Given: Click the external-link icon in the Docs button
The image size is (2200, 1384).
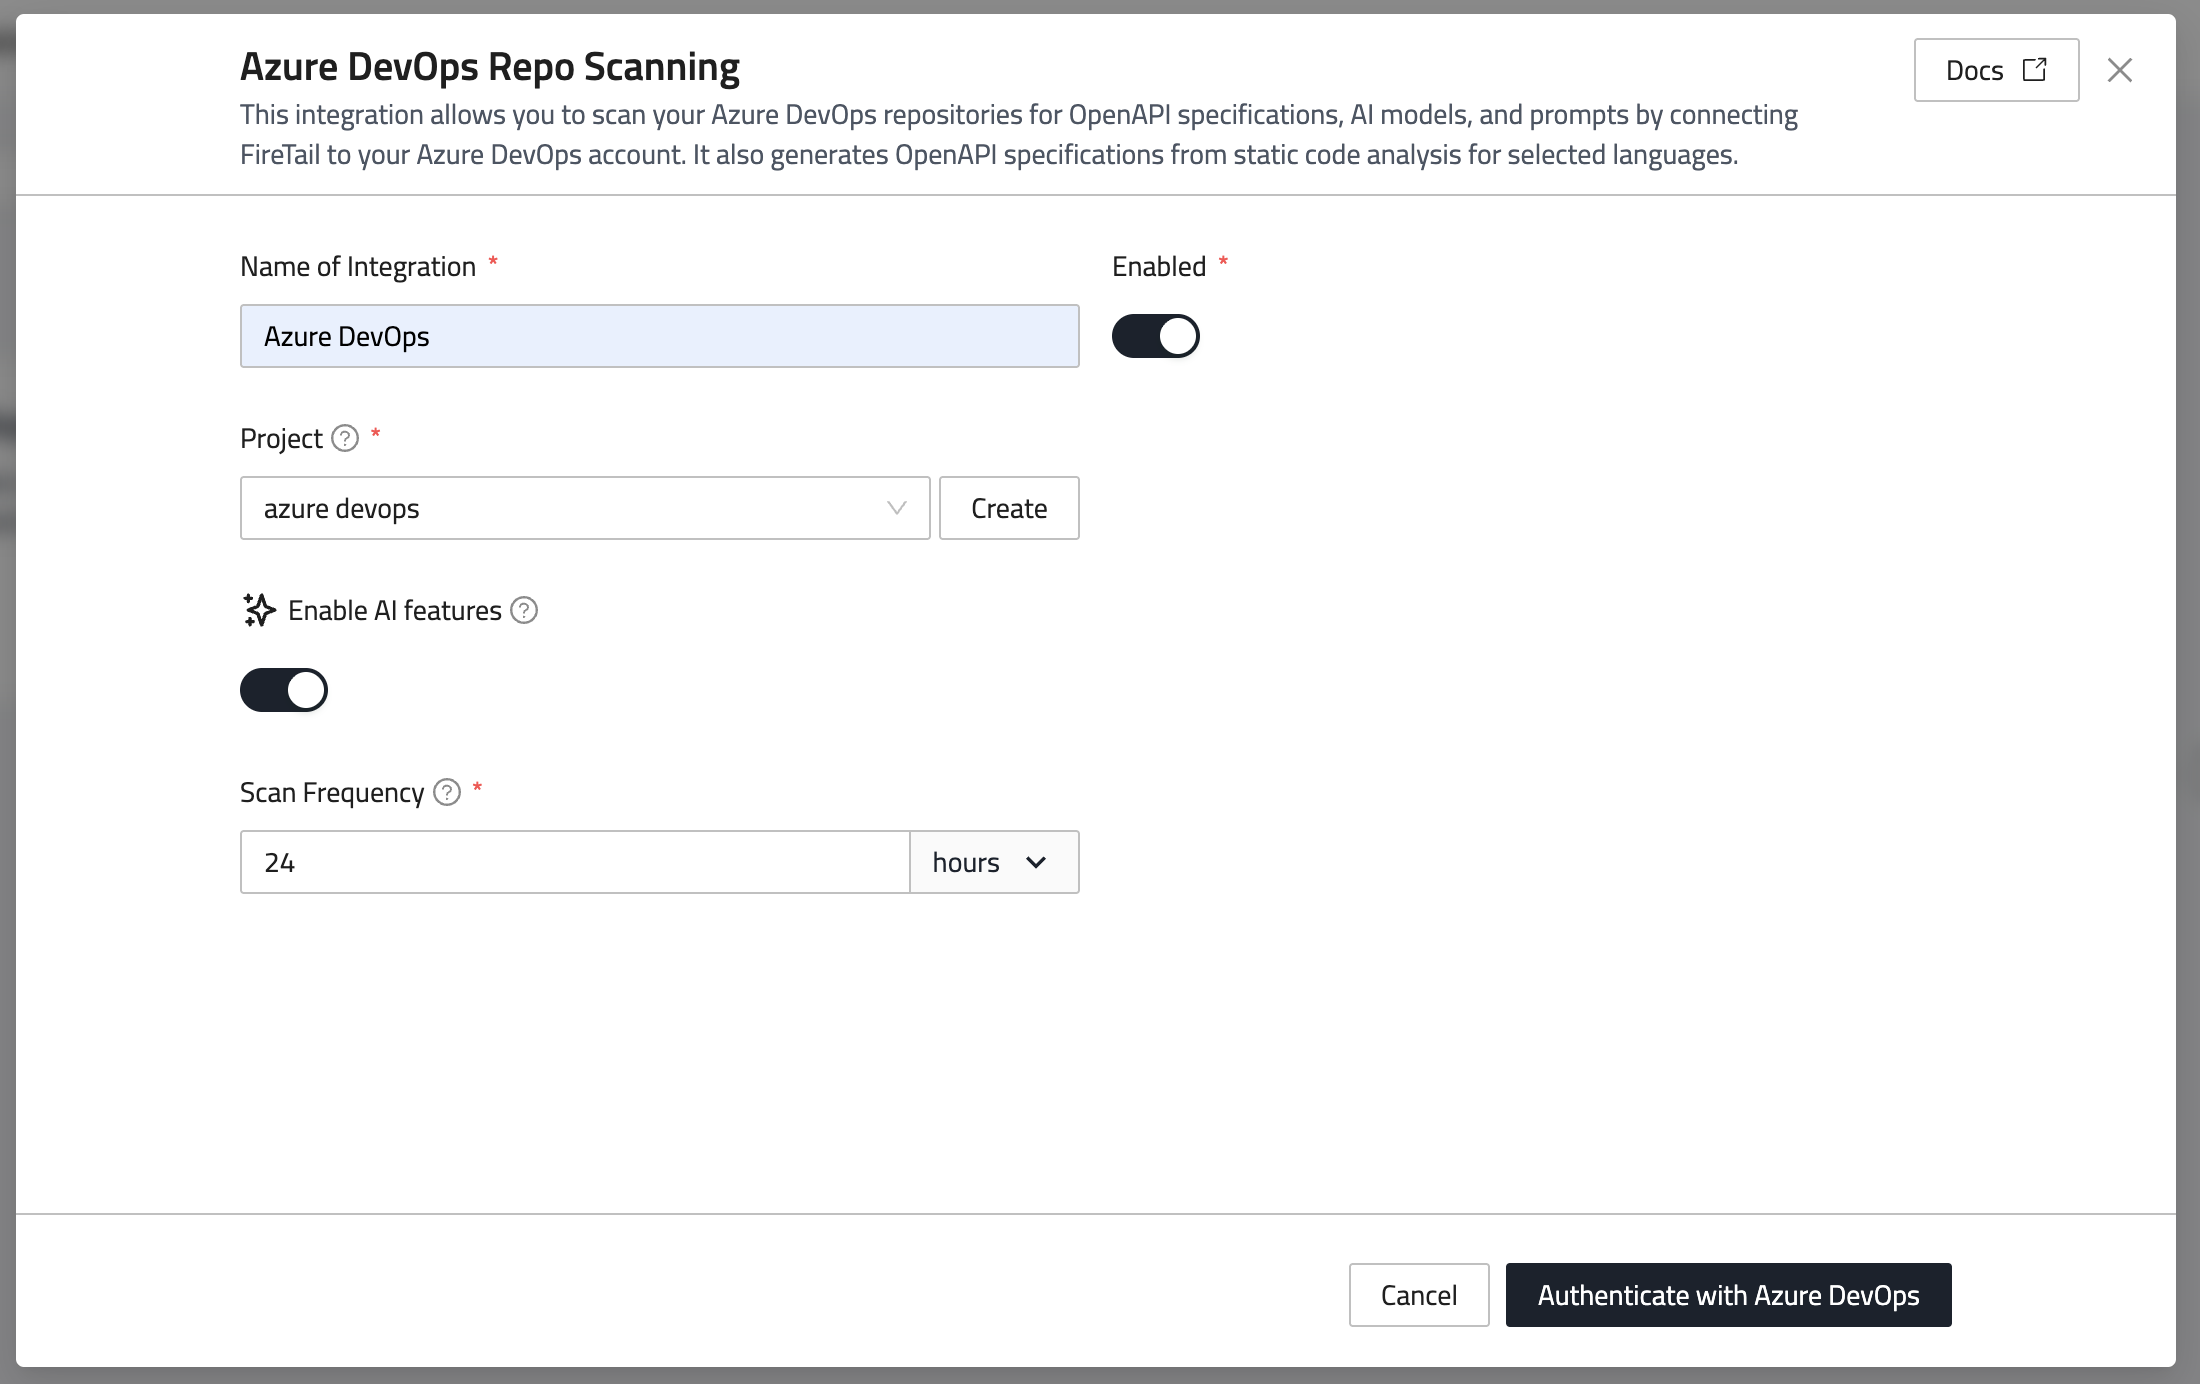Looking at the screenshot, I should point(2034,70).
